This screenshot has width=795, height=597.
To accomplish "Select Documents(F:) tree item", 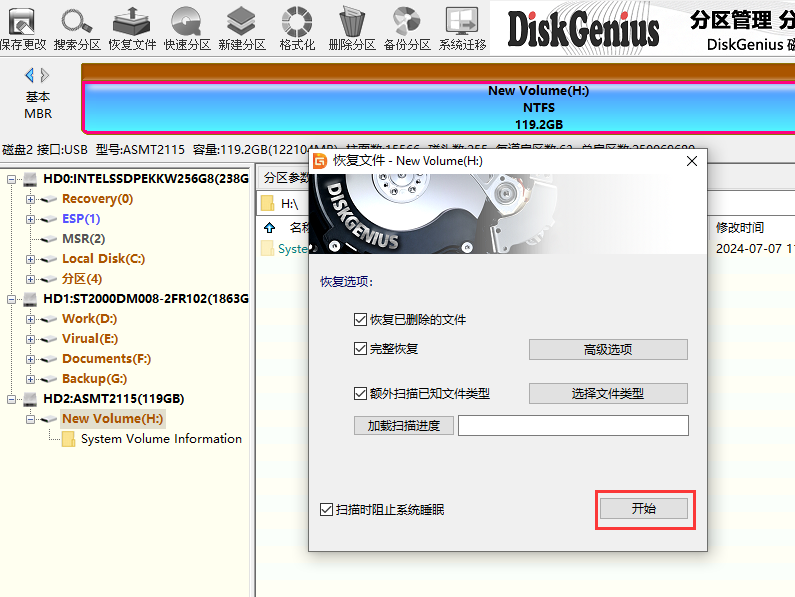I will tap(106, 359).
